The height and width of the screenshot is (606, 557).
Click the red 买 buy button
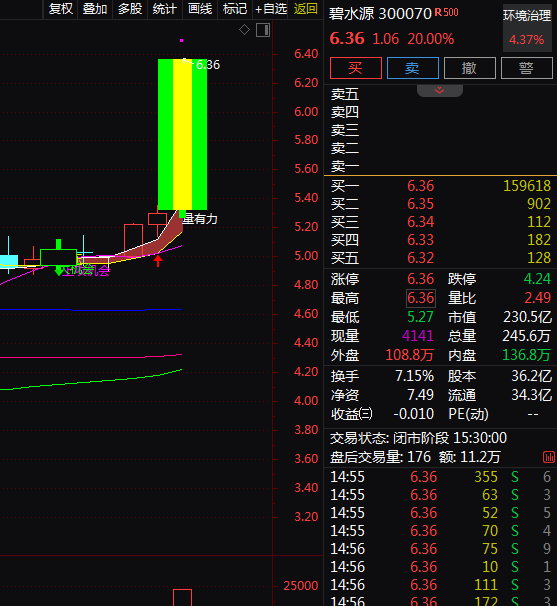[x=356, y=68]
